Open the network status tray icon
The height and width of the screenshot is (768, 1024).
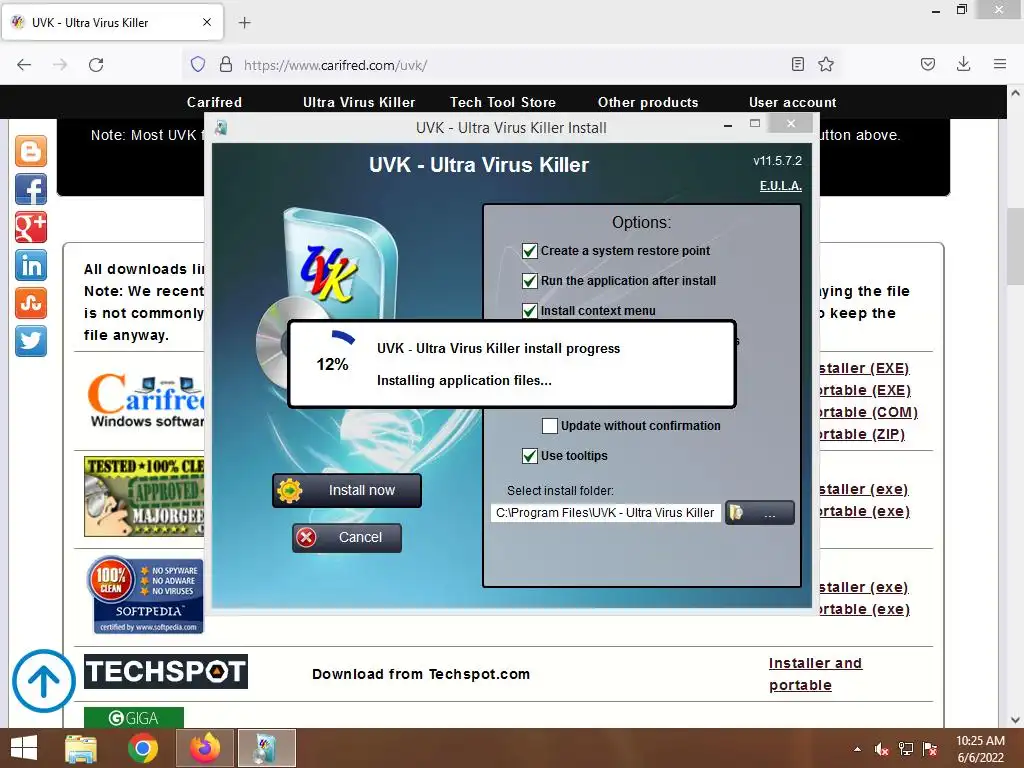[x=906, y=749]
